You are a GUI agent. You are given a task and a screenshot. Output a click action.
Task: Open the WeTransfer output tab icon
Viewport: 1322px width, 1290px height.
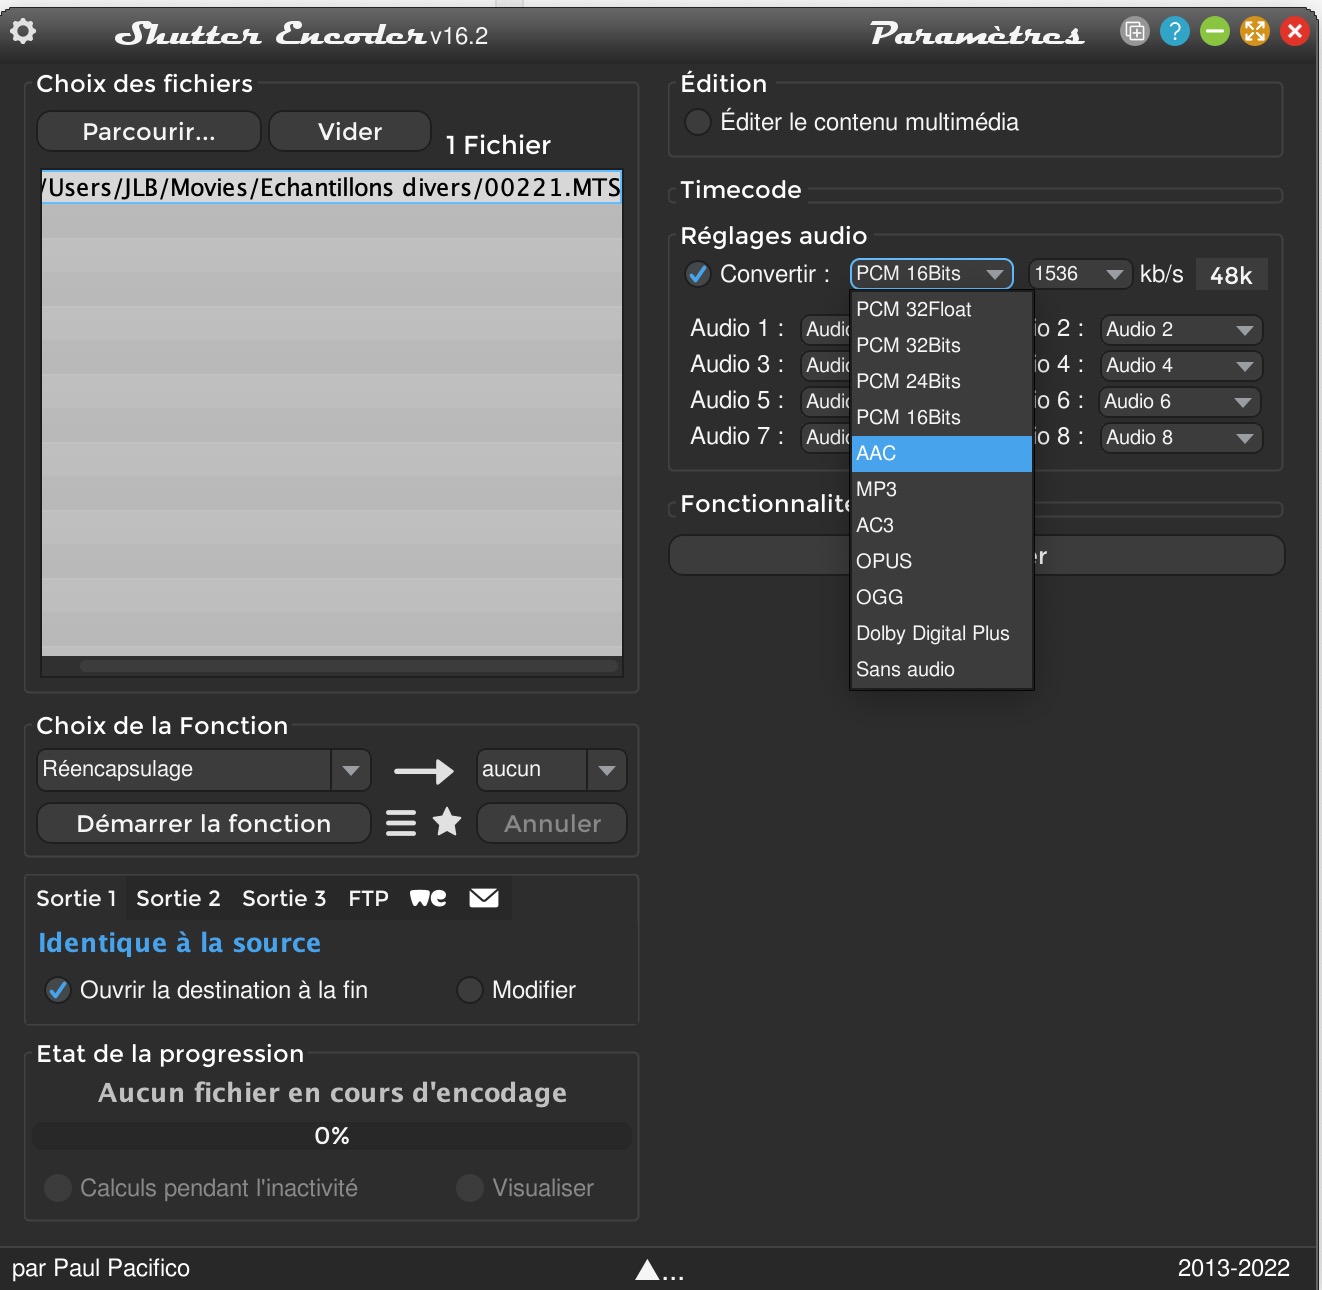point(428,898)
